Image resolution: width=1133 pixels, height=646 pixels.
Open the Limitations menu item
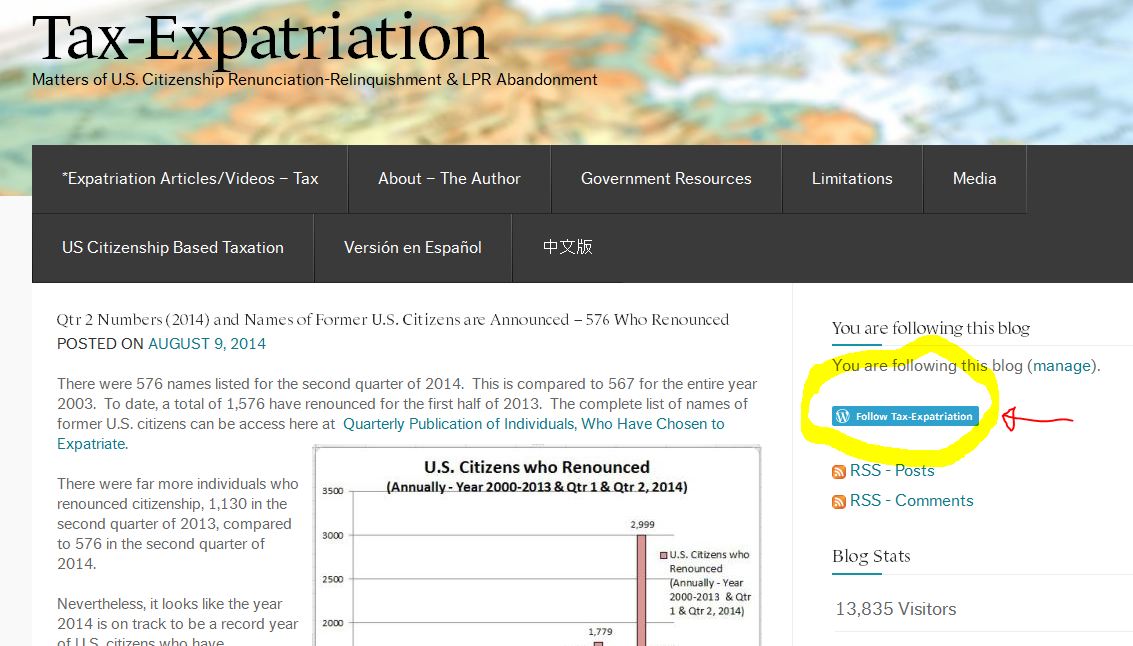click(852, 179)
